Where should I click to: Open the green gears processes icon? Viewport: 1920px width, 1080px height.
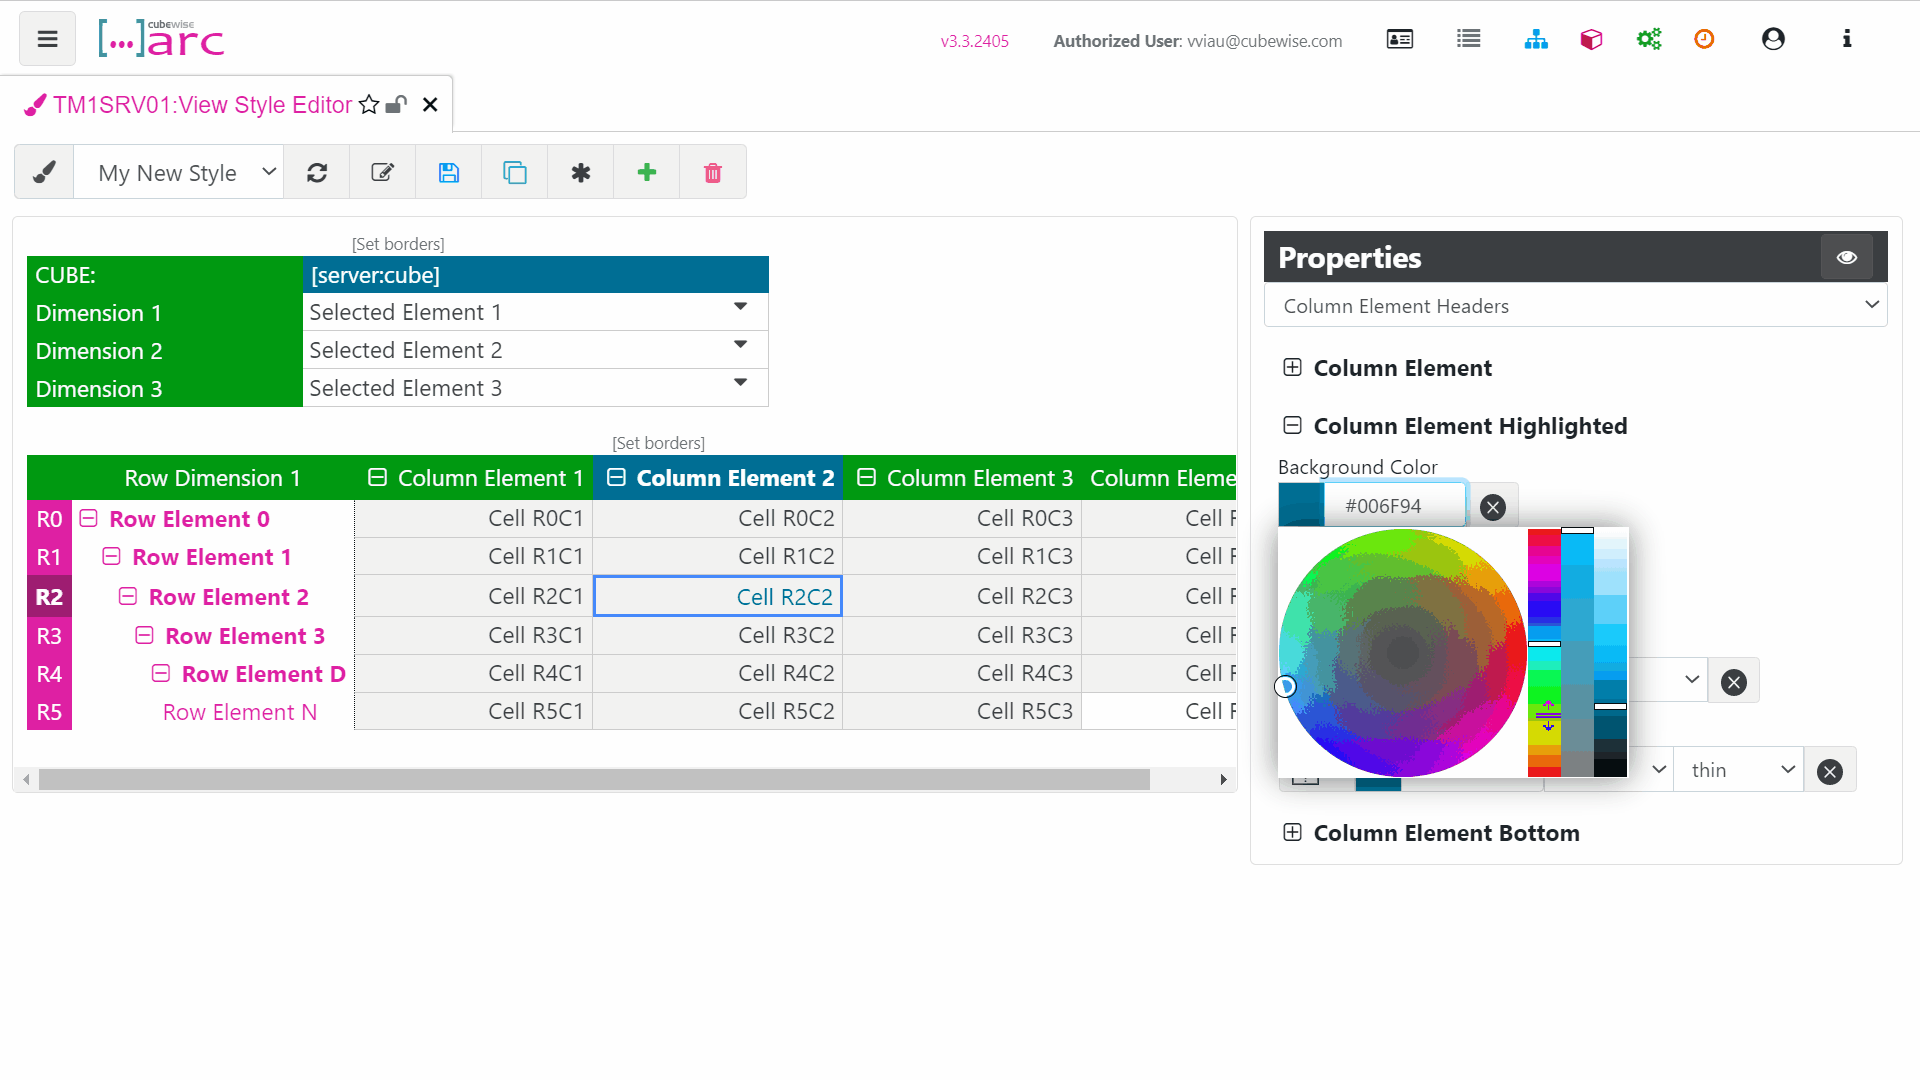1648,39
